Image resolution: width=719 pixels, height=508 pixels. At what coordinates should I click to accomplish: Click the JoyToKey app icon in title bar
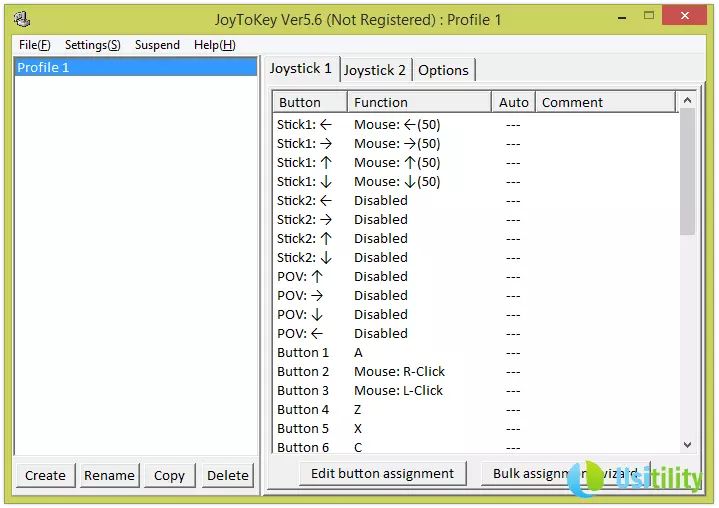click(x=22, y=20)
